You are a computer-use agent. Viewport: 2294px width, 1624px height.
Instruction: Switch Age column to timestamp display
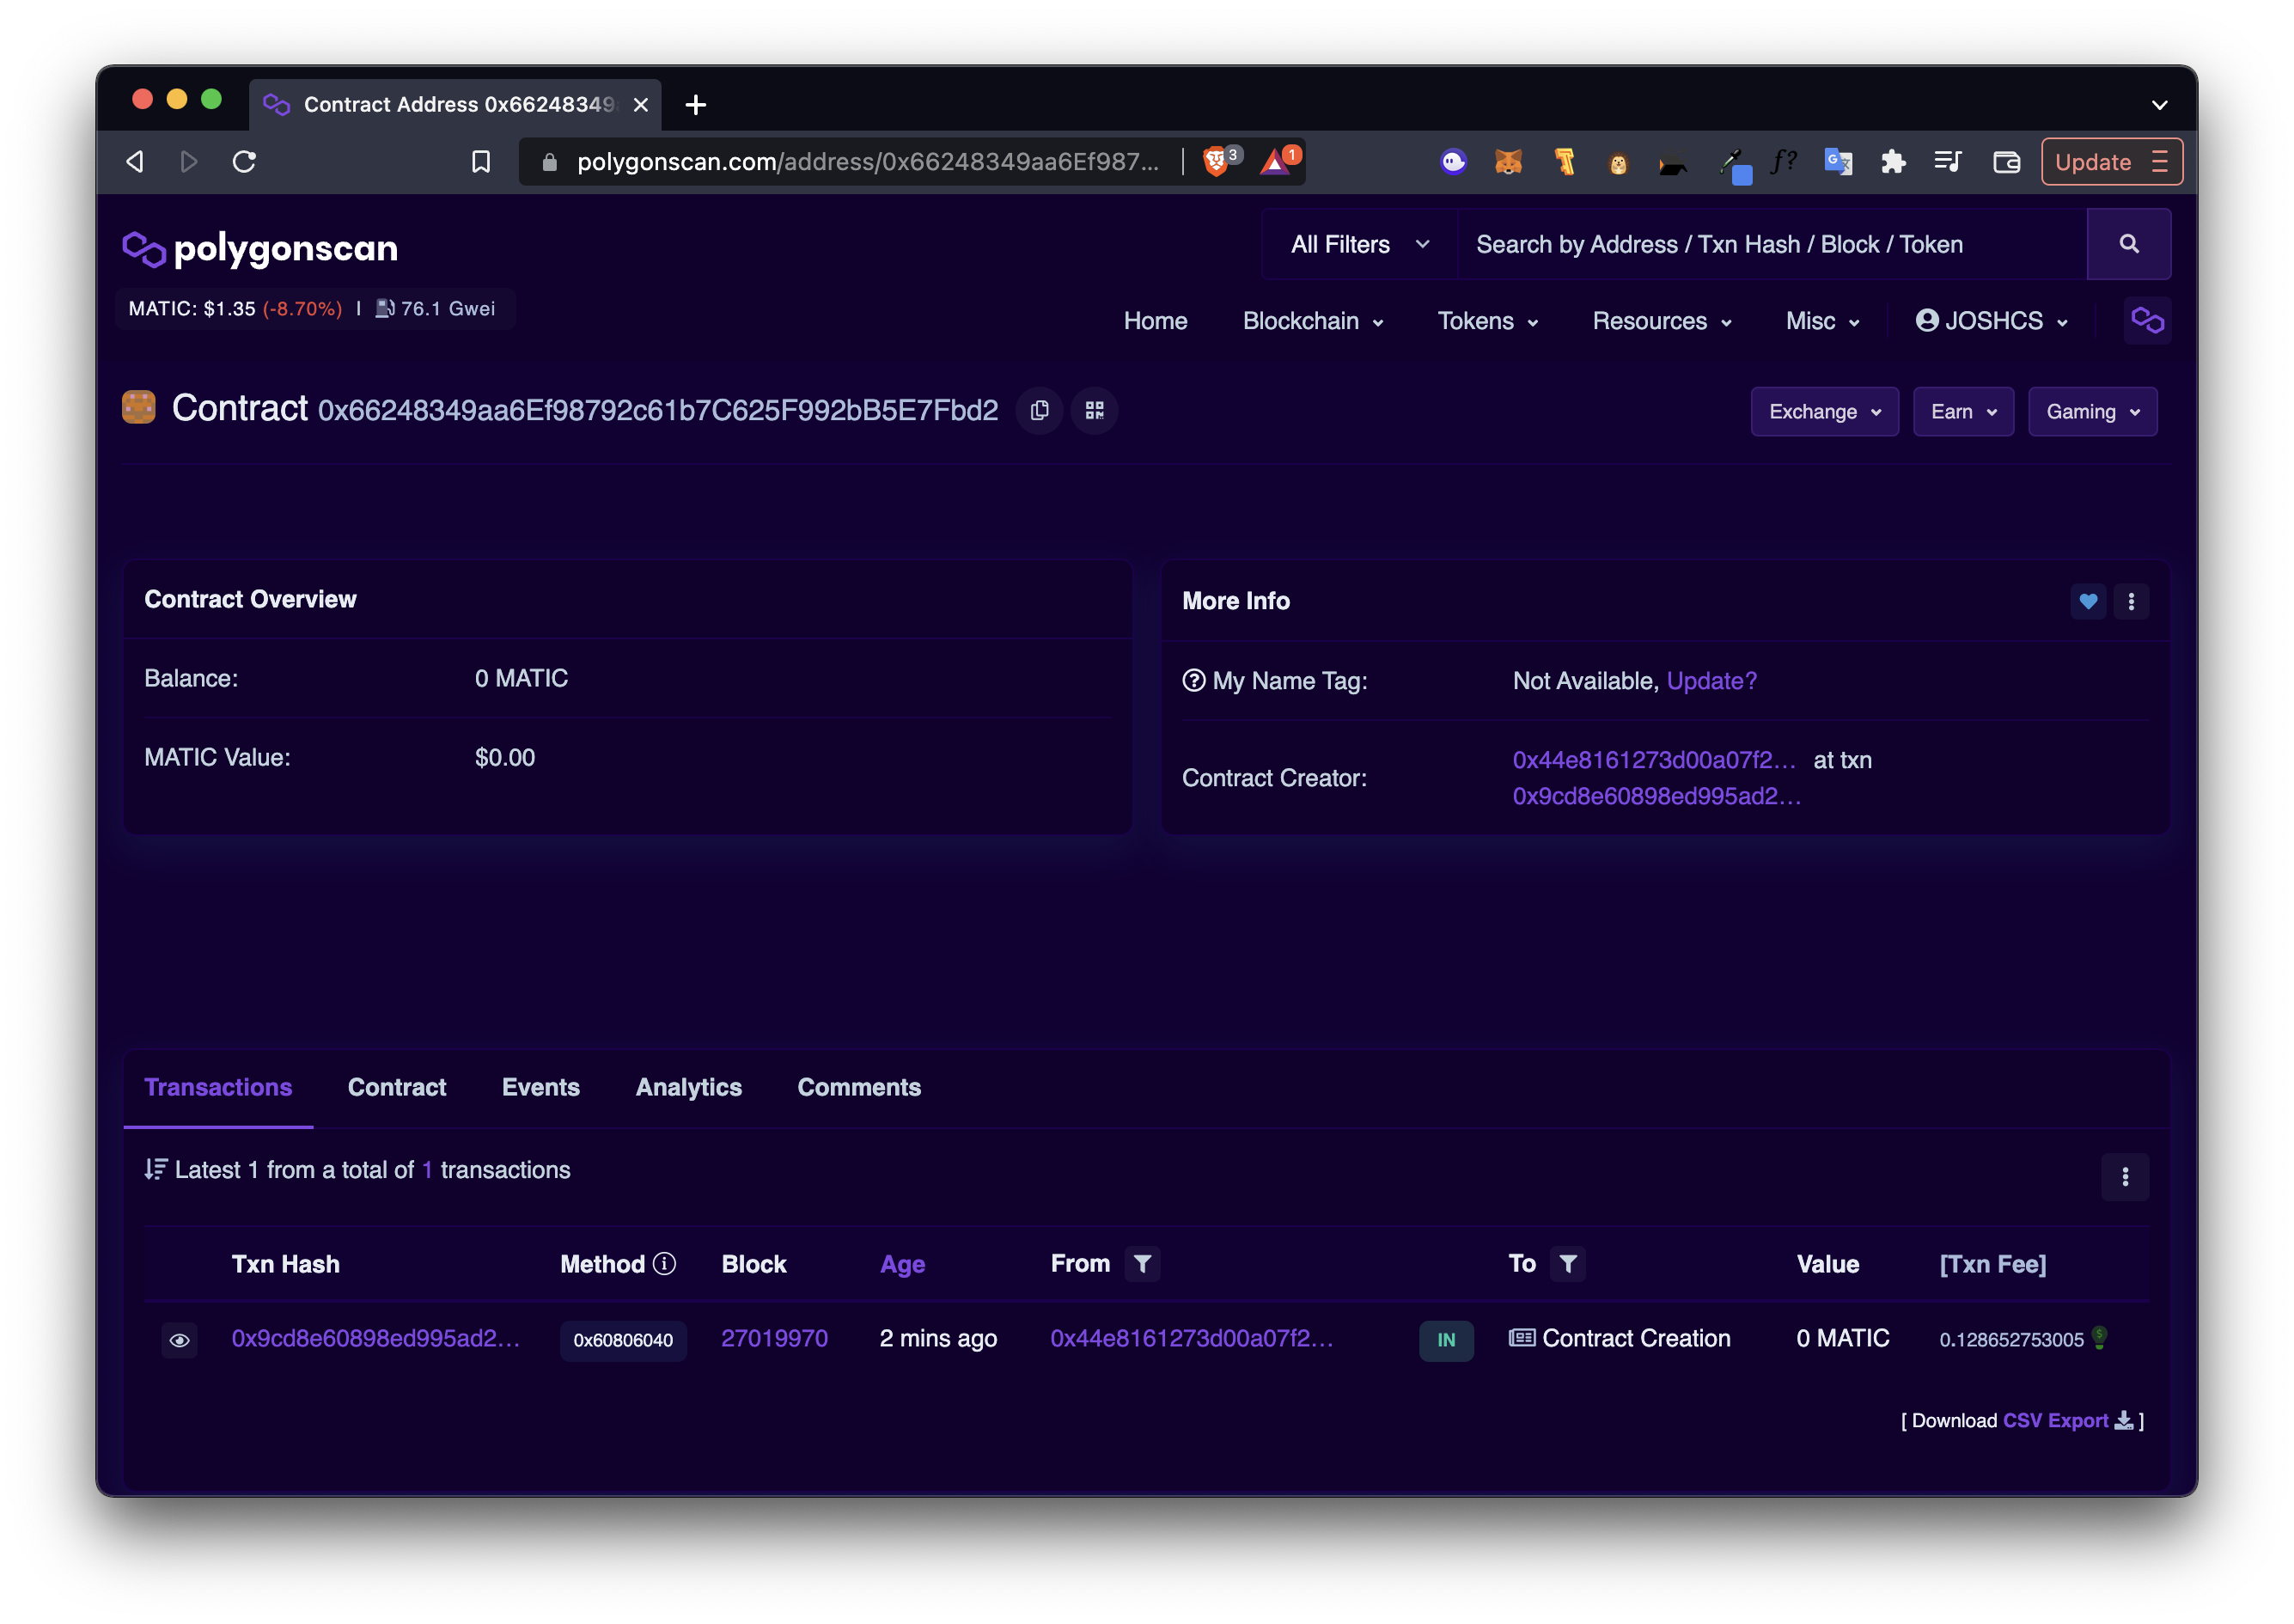(901, 1264)
